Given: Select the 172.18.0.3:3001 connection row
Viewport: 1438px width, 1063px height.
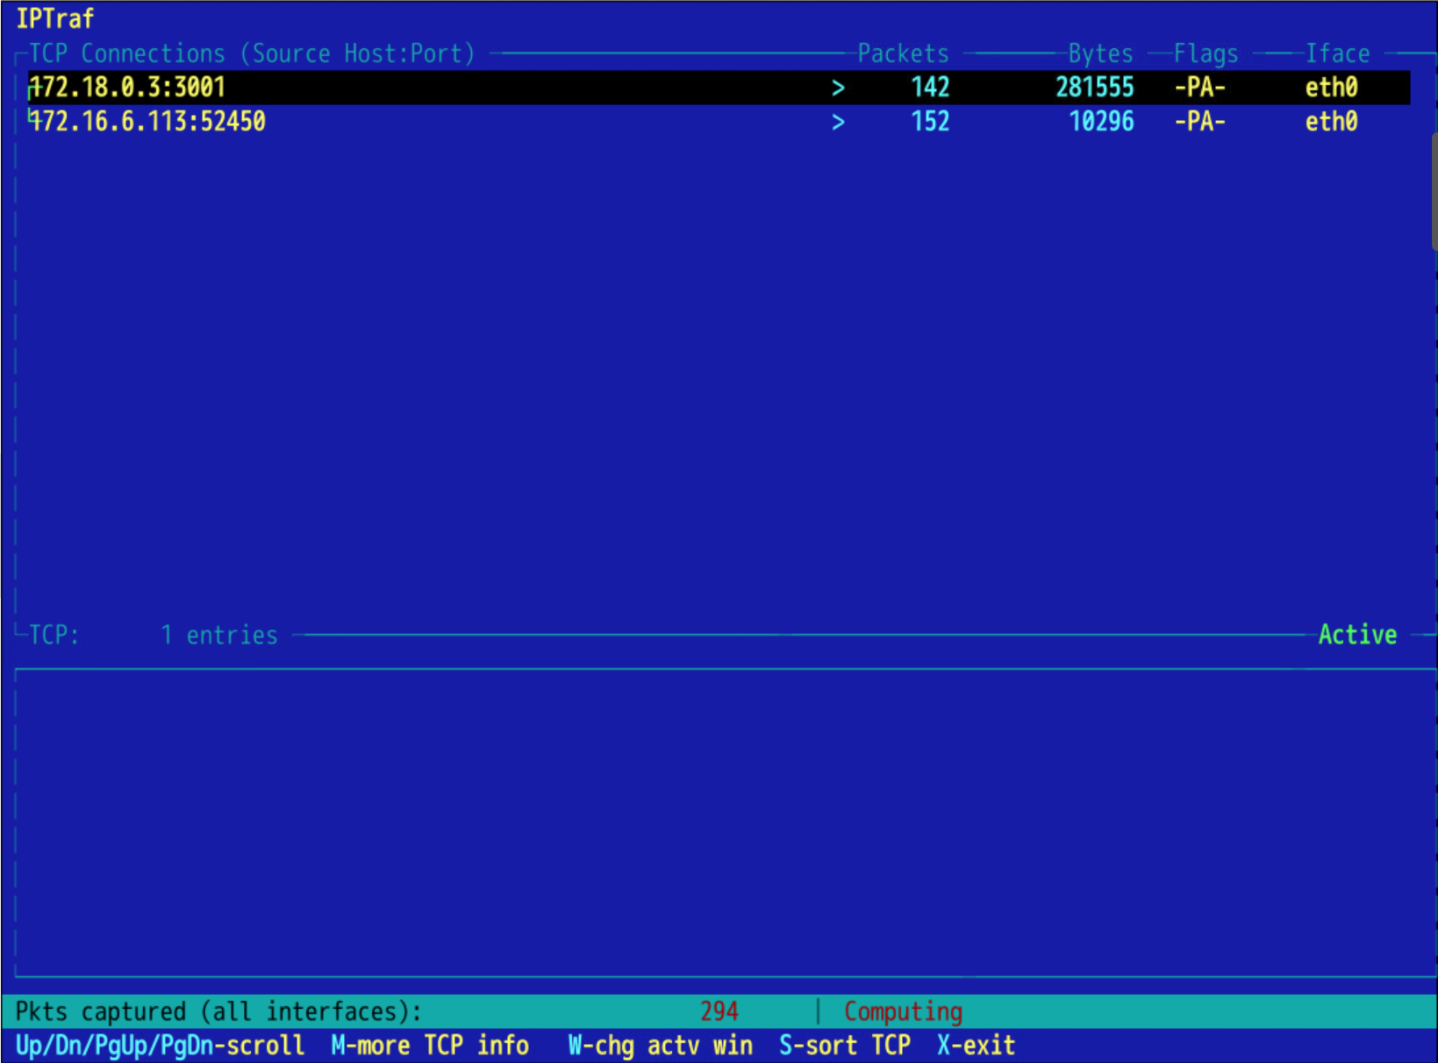Looking at the screenshot, I should pyautogui.click(x=719, y=88).
